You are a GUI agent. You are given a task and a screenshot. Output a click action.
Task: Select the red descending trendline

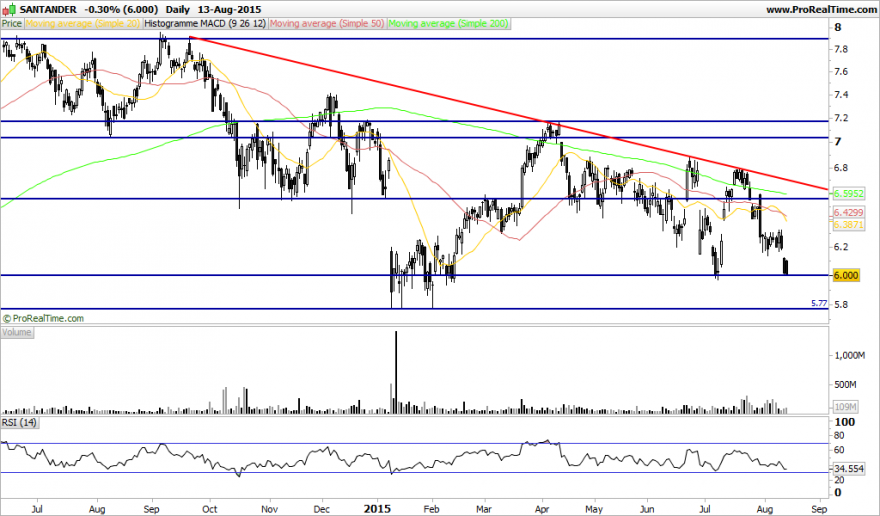tap(508, 113)
